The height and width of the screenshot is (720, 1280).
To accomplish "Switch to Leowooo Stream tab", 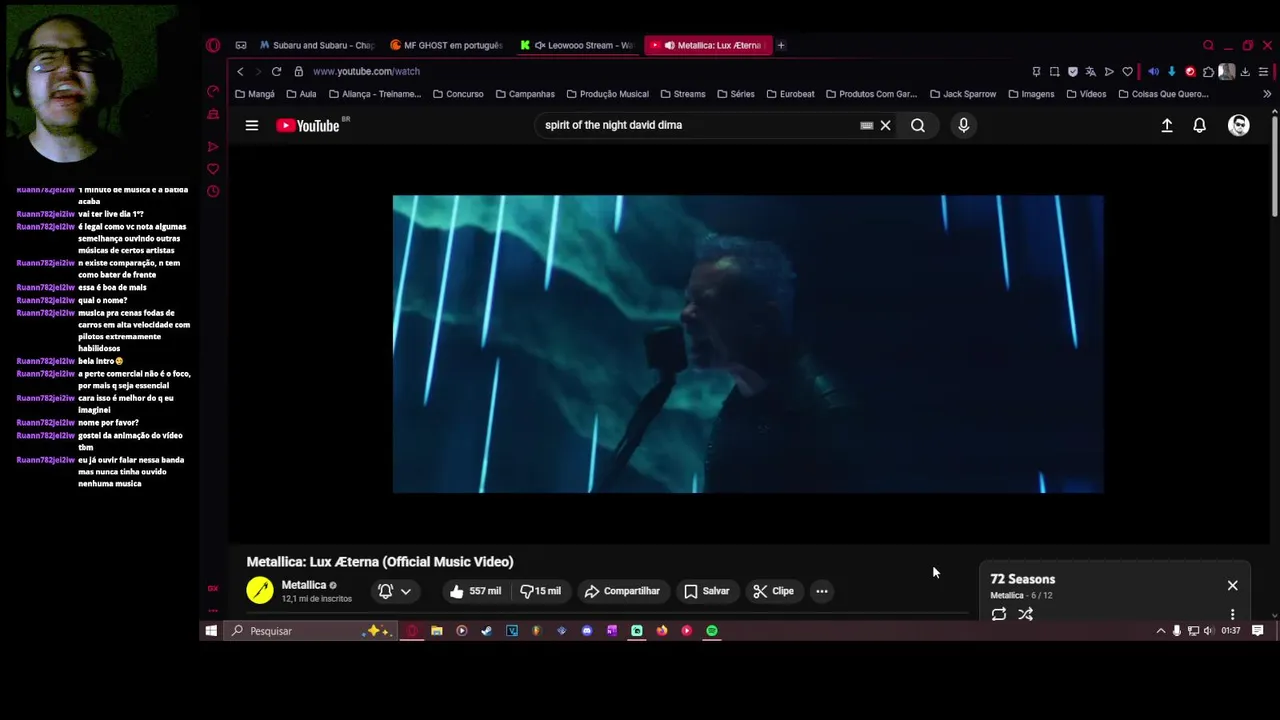I will (x=577, y=45).
